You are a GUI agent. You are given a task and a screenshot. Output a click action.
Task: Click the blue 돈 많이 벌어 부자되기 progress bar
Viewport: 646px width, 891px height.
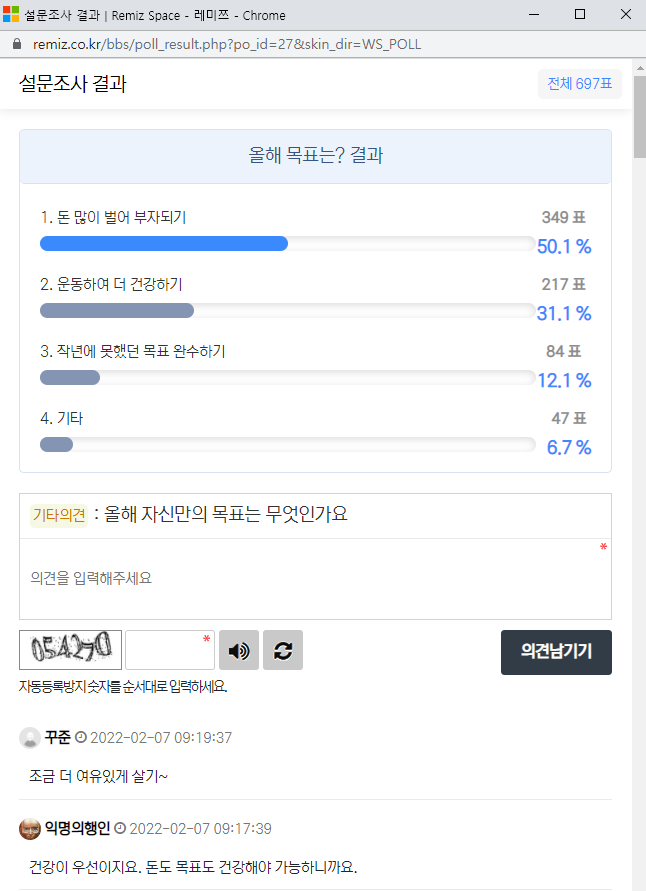point(164,243)
